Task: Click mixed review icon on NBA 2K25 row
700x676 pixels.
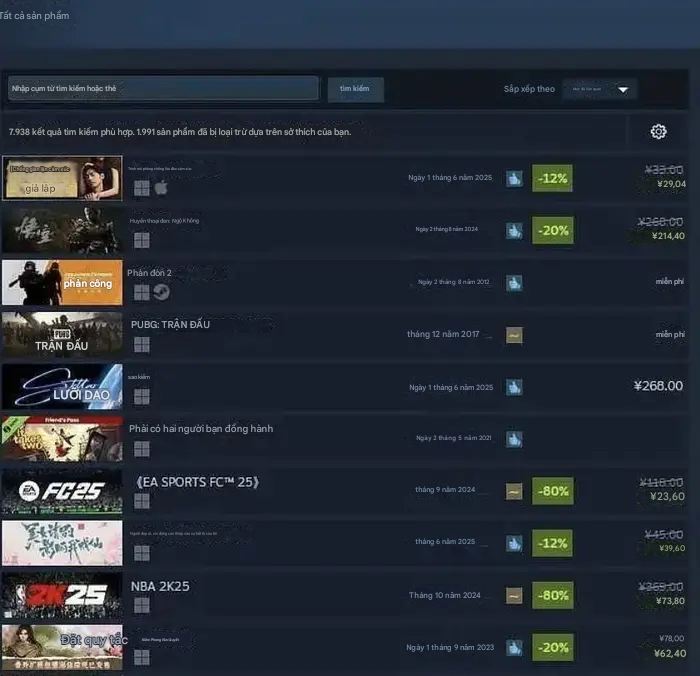Action: pos(514,596)
